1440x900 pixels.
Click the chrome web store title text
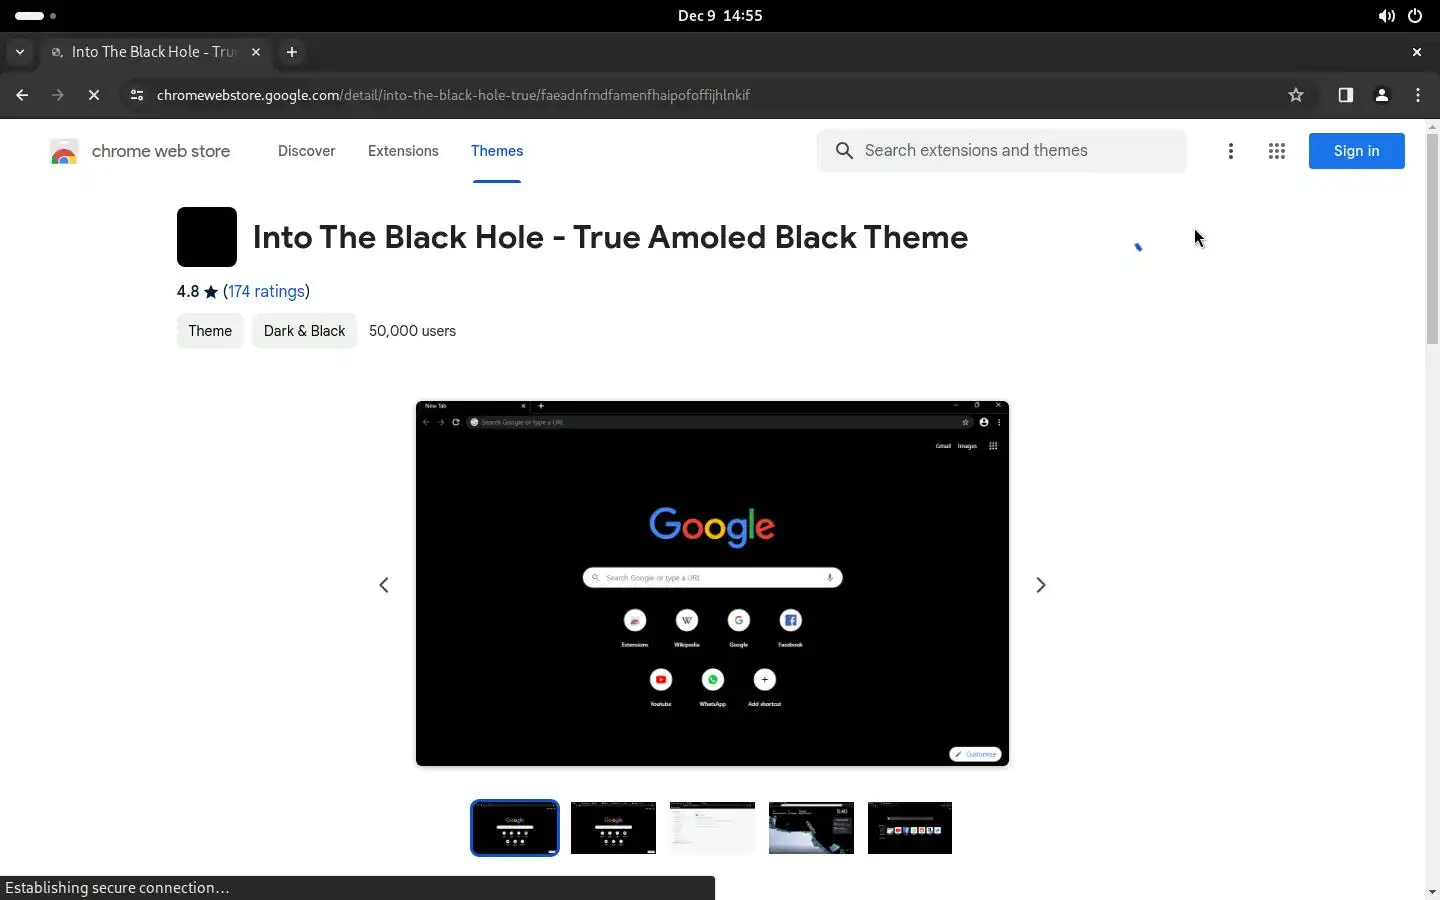point(161,151)
